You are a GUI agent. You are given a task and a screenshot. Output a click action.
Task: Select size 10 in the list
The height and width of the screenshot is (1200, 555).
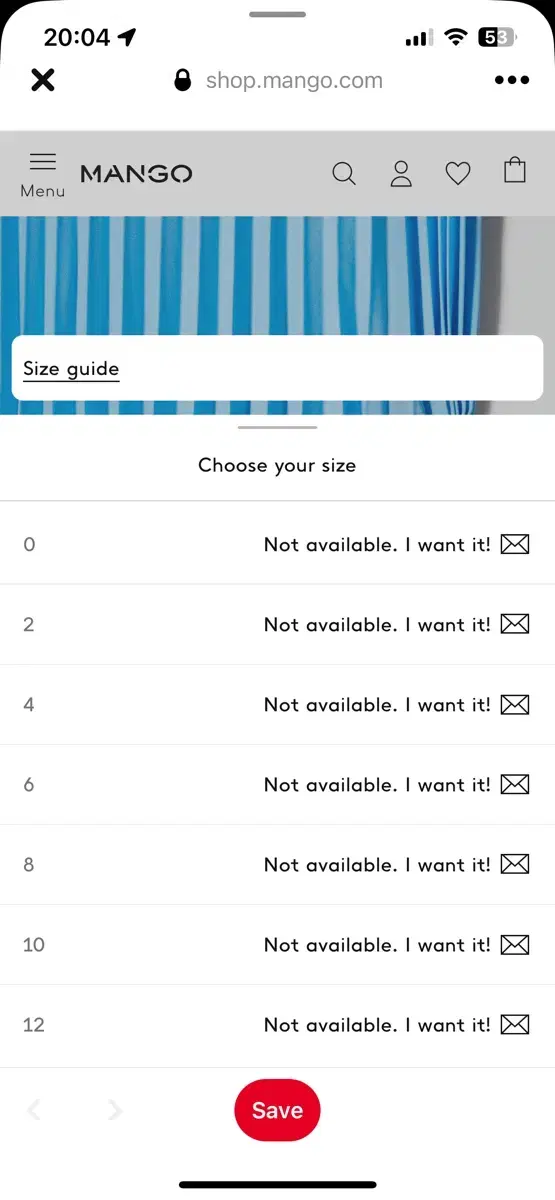[277, 945]
